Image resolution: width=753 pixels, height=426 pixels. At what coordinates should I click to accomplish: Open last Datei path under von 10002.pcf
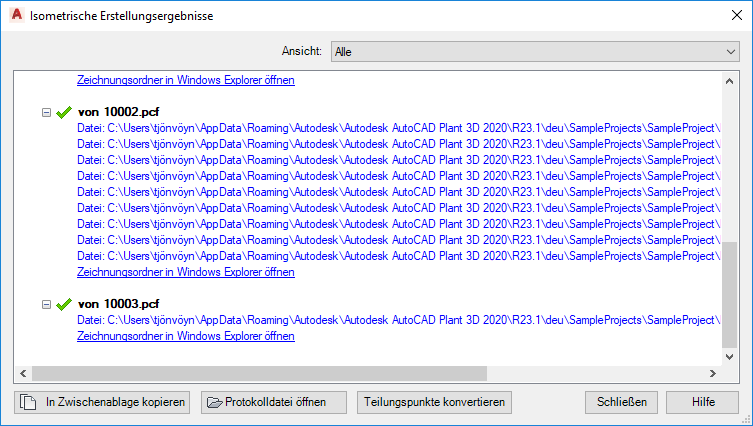(x=399, y=256)
